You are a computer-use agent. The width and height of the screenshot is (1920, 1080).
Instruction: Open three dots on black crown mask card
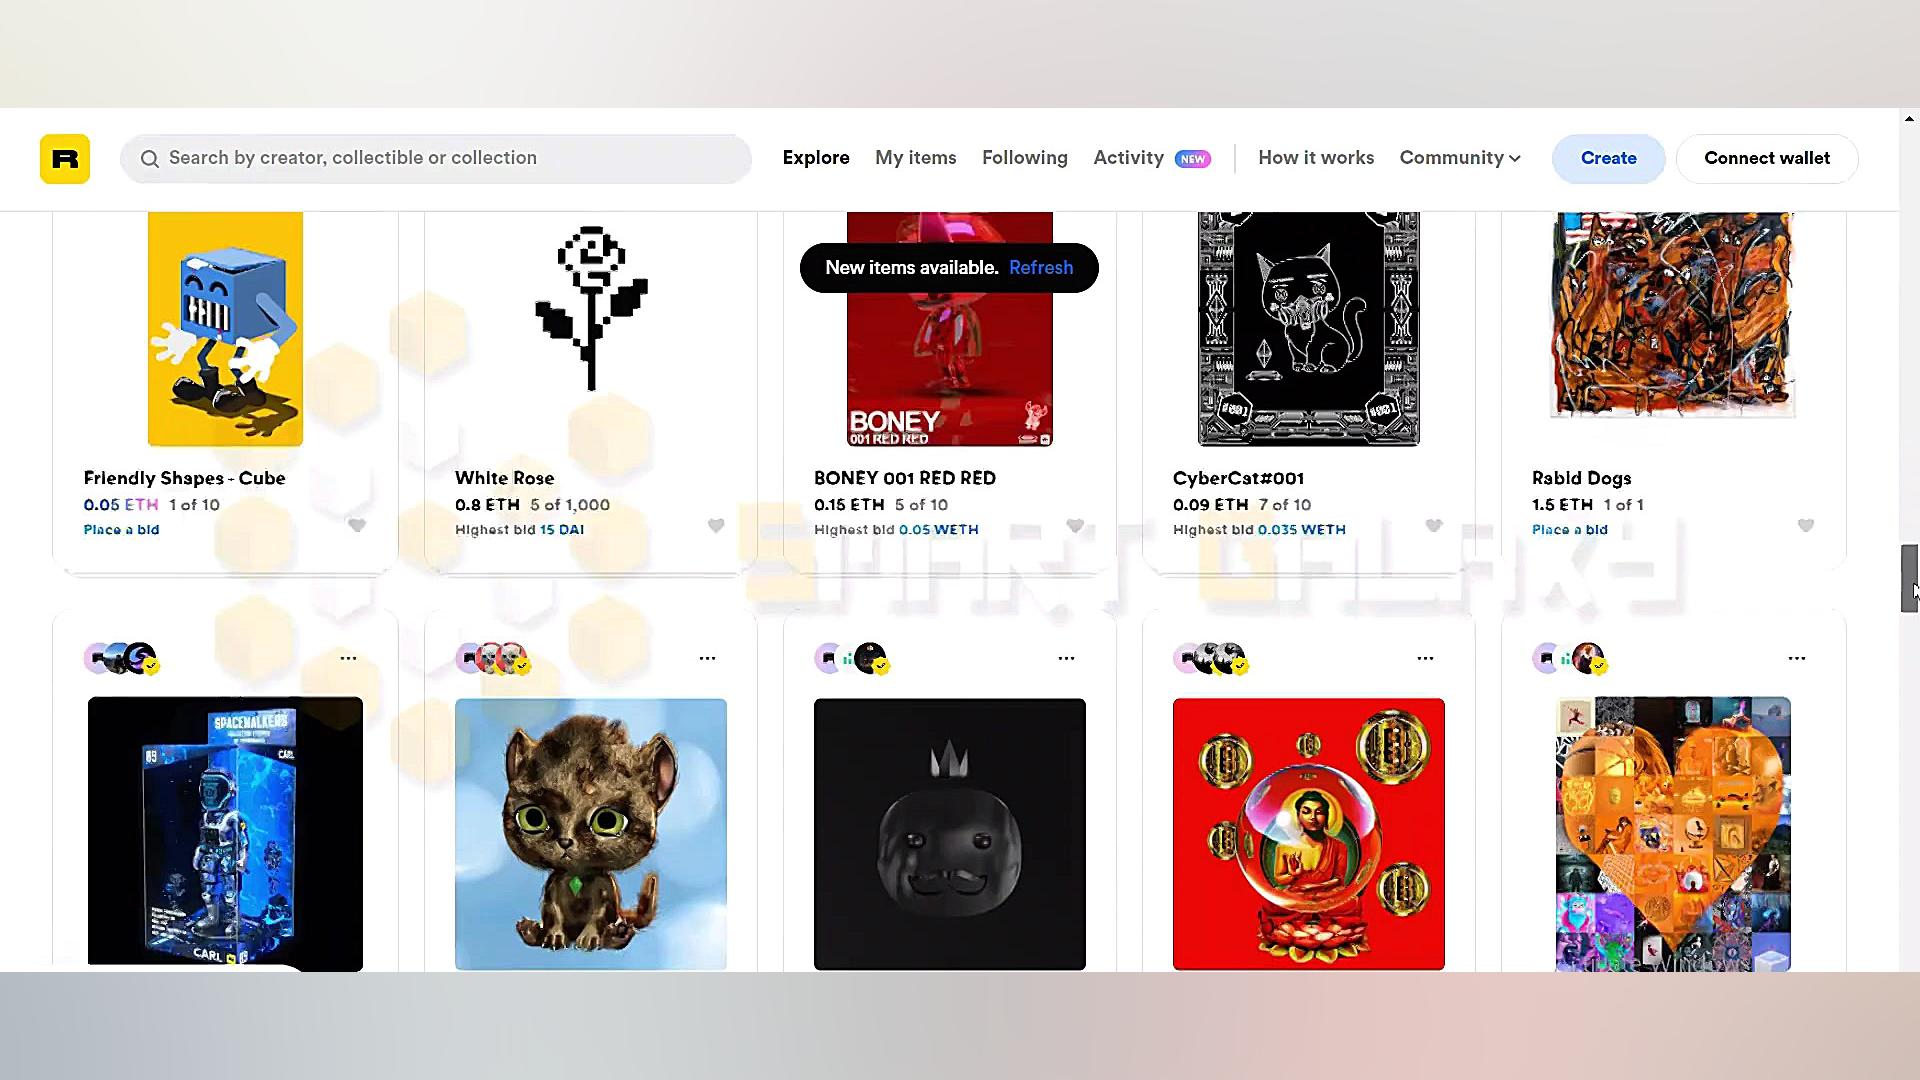pos(1066,658)
